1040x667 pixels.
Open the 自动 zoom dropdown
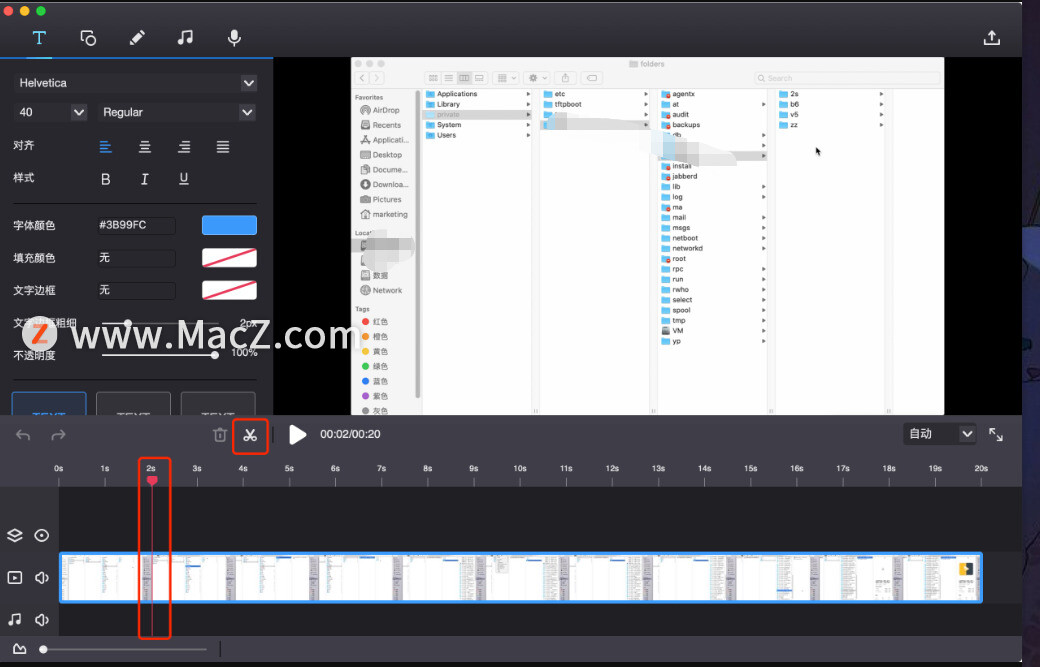(940, 434)
